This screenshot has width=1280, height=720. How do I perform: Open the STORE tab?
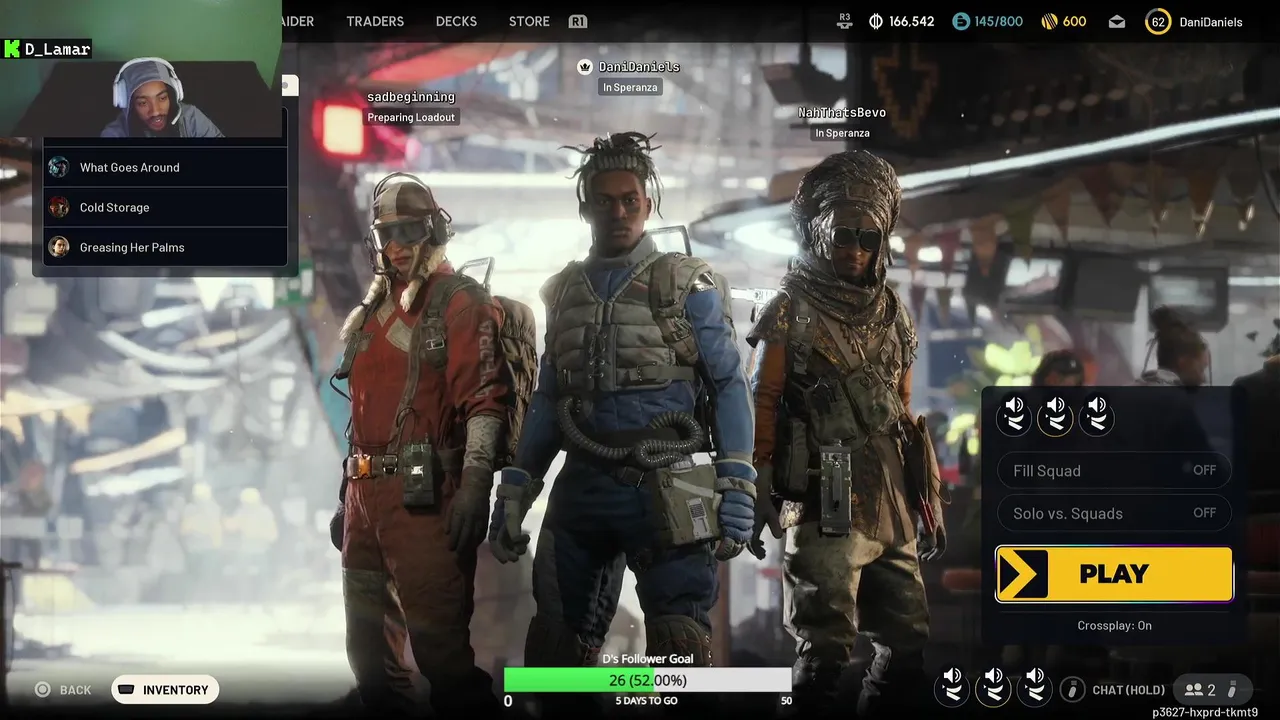[529, 21]
